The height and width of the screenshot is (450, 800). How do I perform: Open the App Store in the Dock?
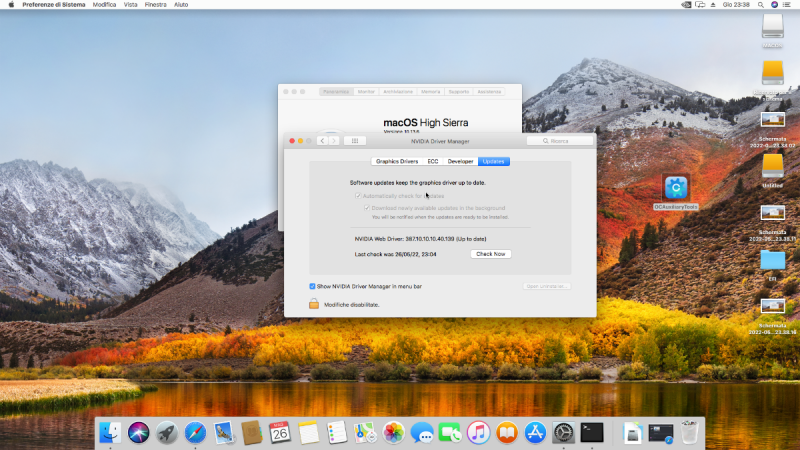[534, 432]
